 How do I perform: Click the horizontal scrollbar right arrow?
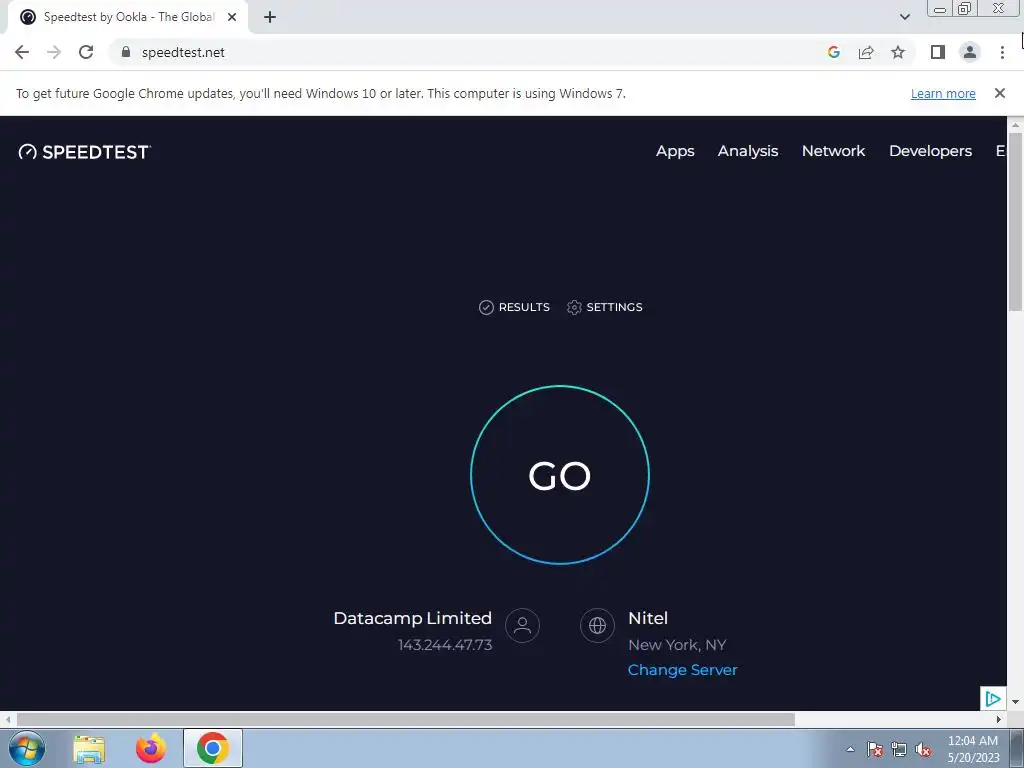point(998,719)
